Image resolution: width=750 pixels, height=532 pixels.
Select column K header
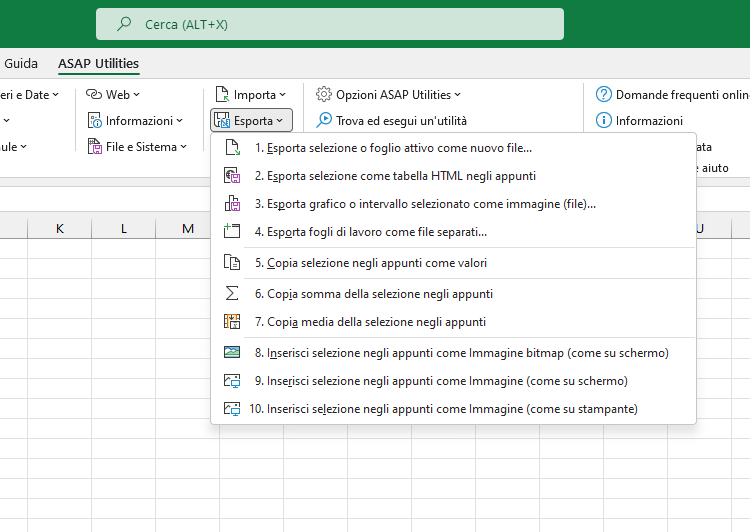60,229
